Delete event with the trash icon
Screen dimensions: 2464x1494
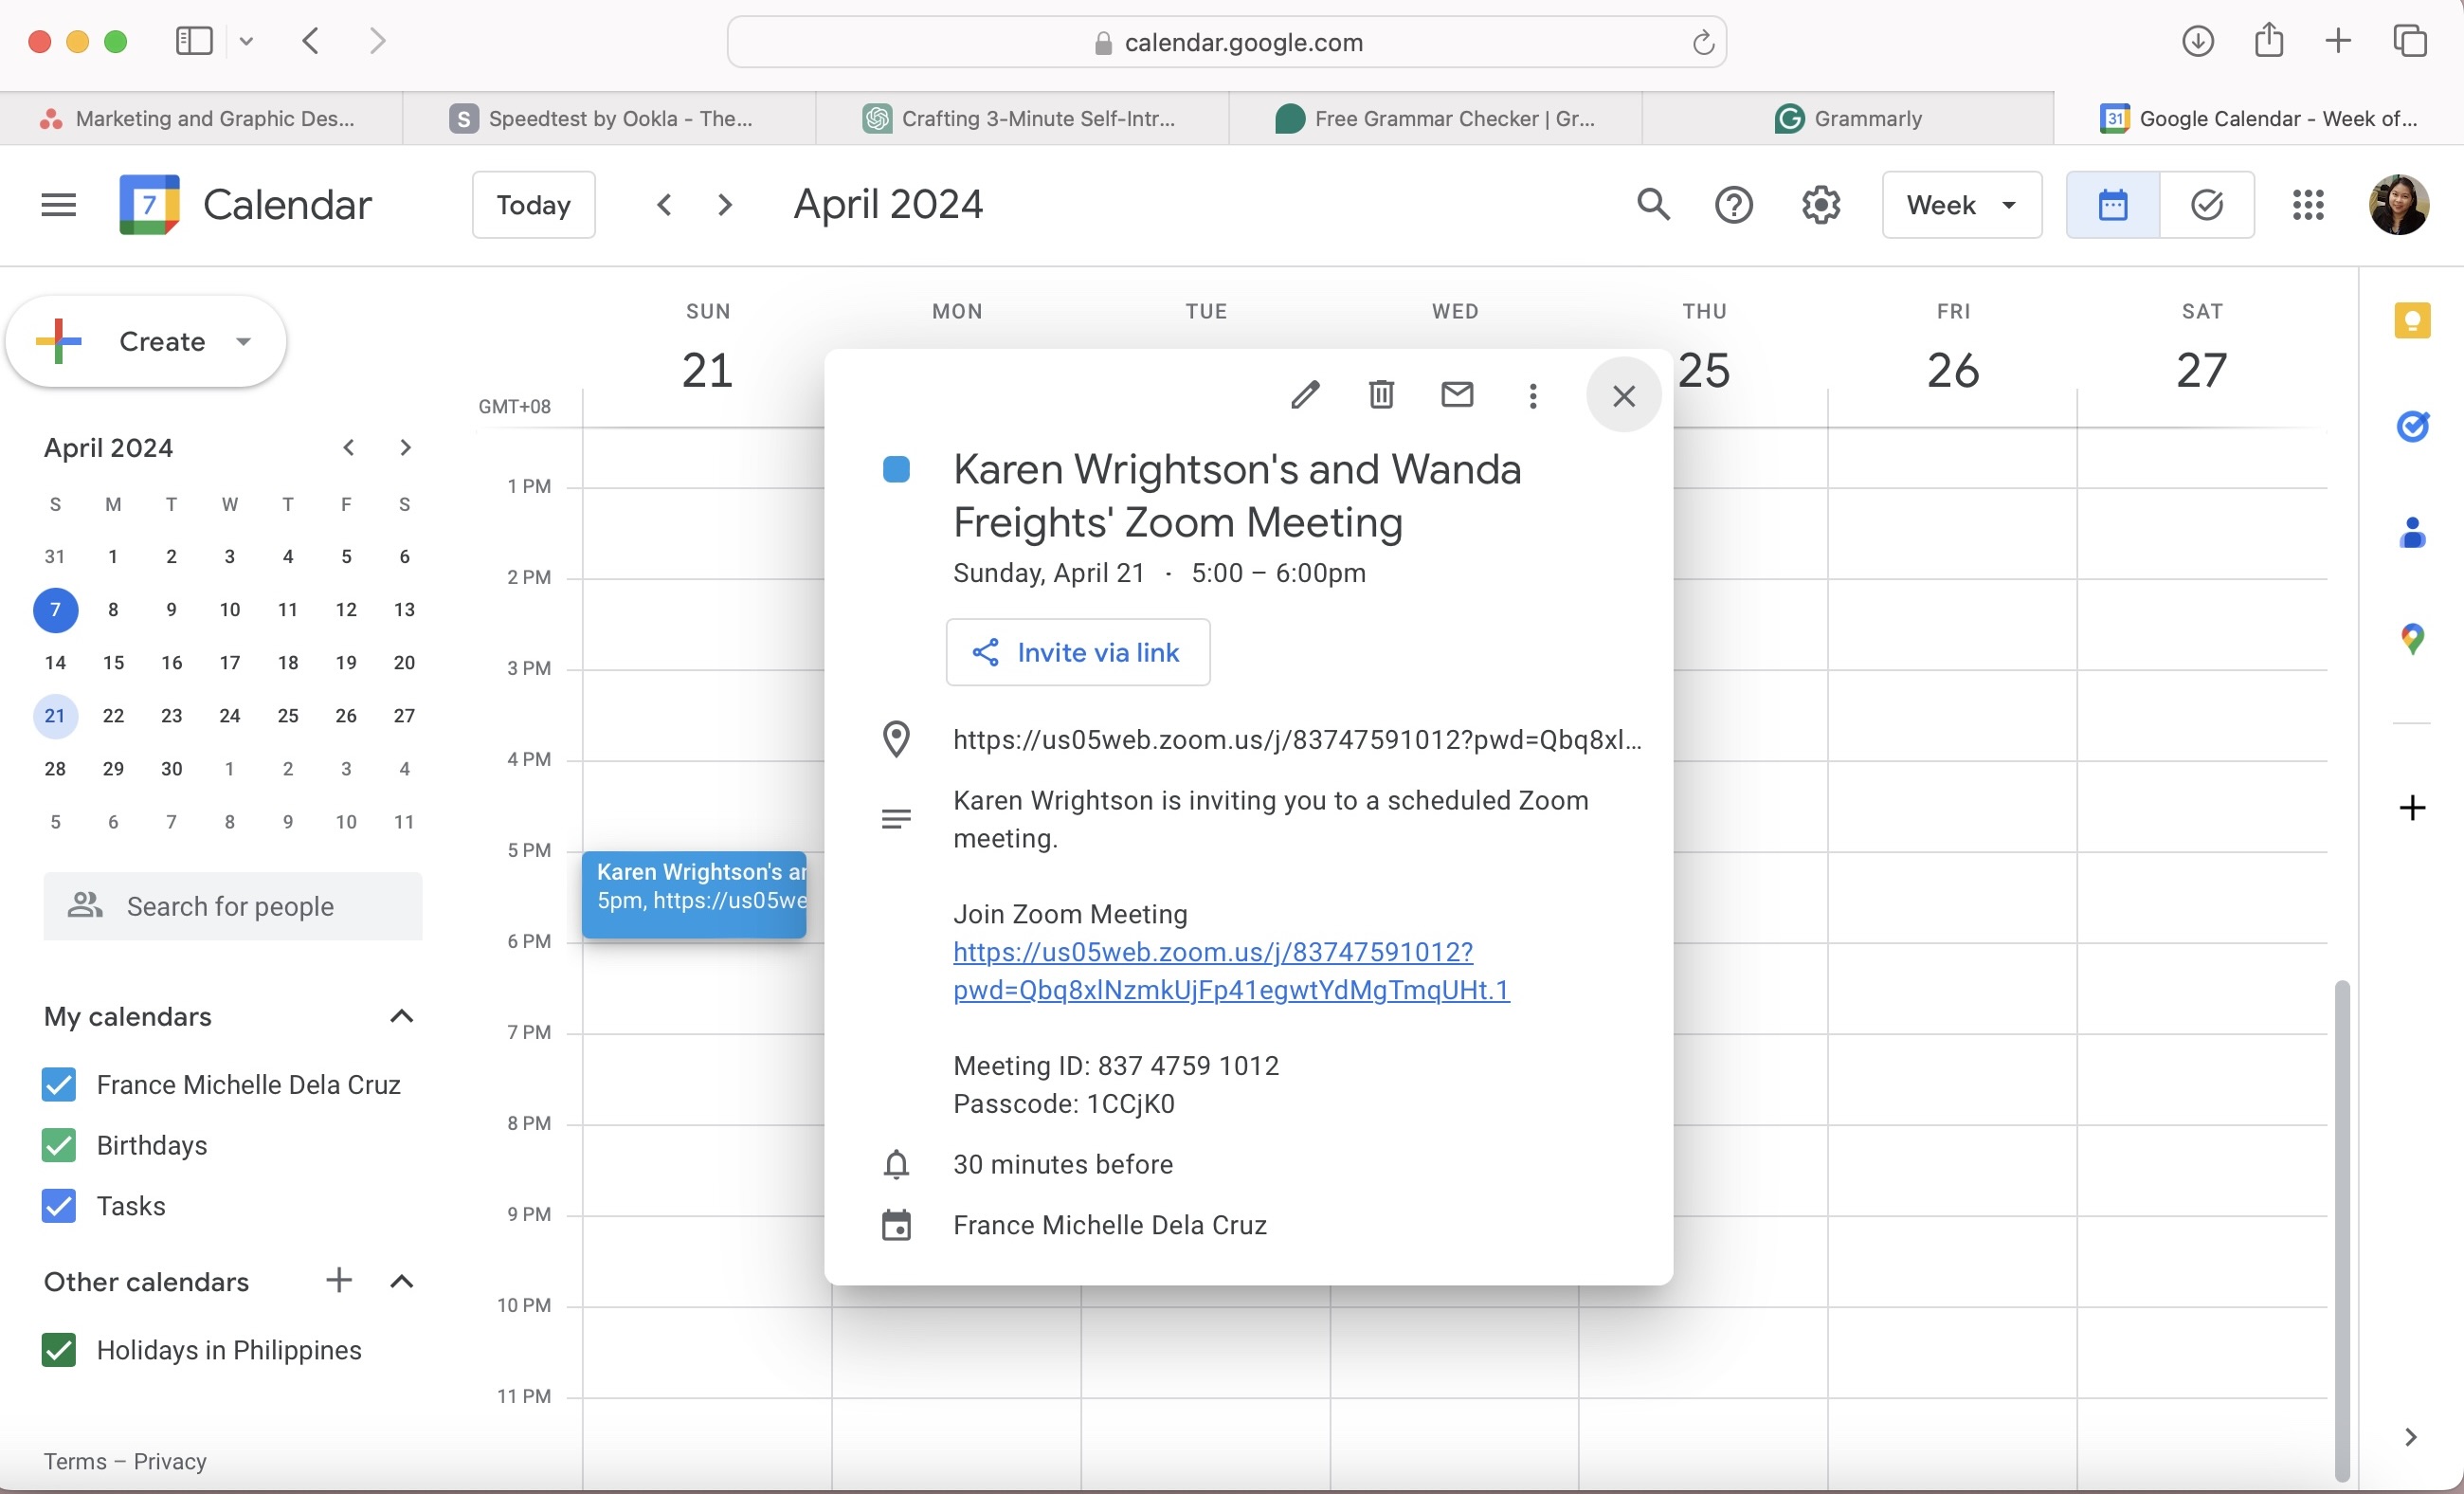pos(1381,395)
